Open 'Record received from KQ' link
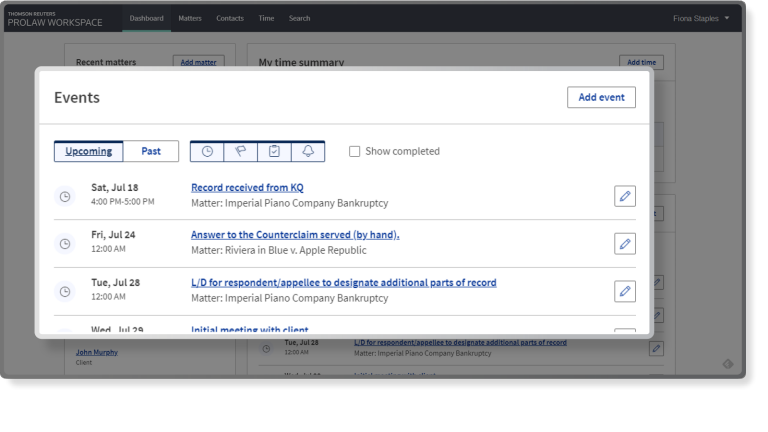 pyautogui.click(x=247, y=187)
